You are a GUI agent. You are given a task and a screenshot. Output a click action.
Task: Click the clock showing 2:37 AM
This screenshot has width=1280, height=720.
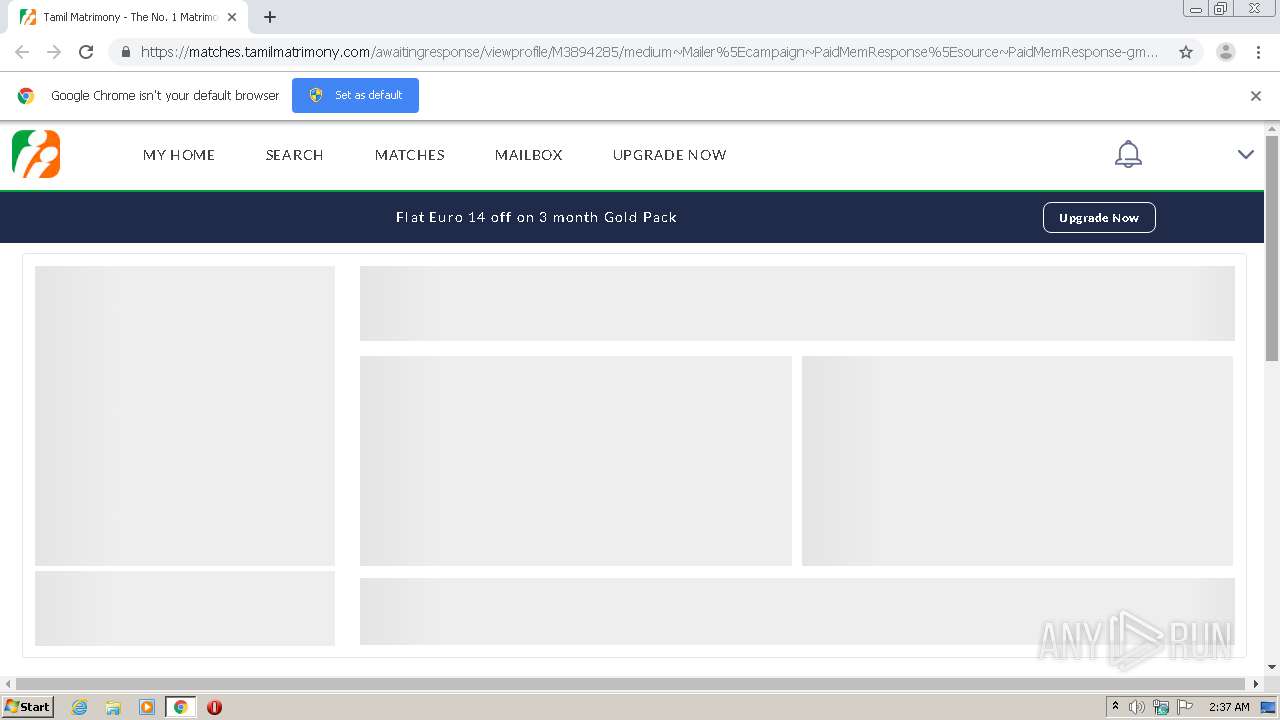coord(1229,707)
